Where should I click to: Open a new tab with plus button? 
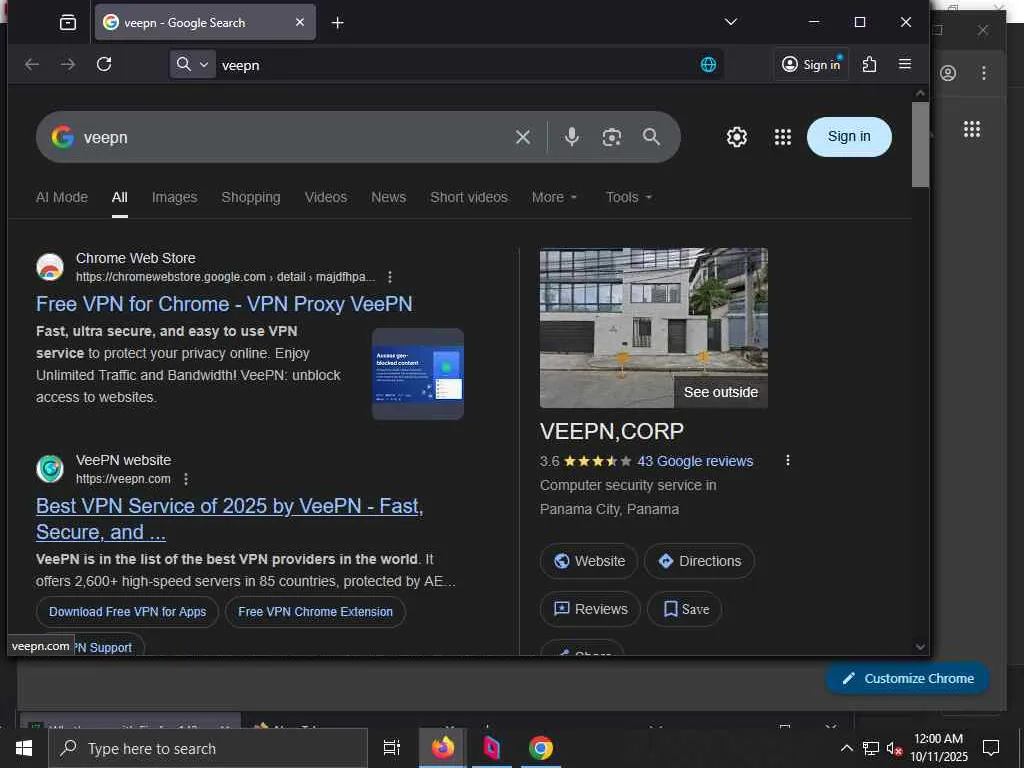click(338, 23)
